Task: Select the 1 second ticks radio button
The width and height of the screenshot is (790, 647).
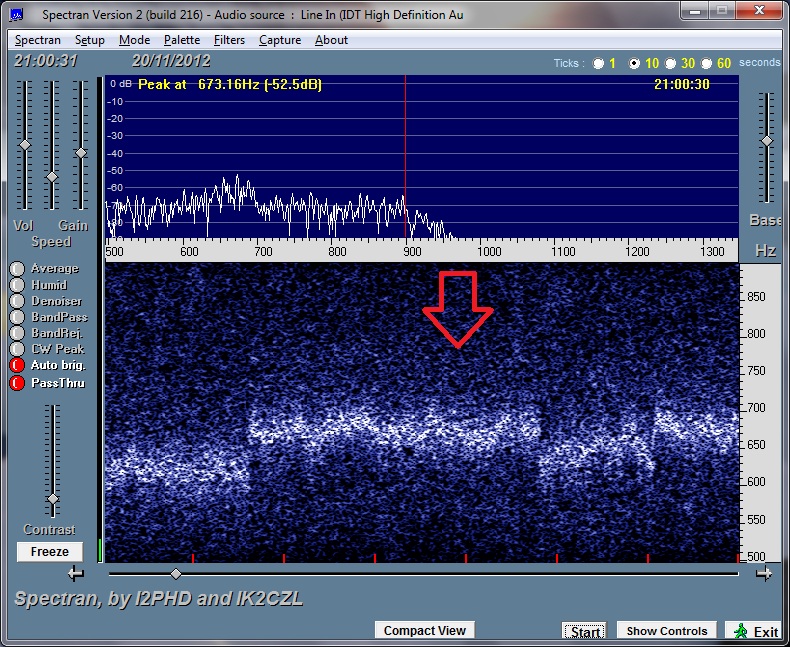Action: (x=599, y=63)
